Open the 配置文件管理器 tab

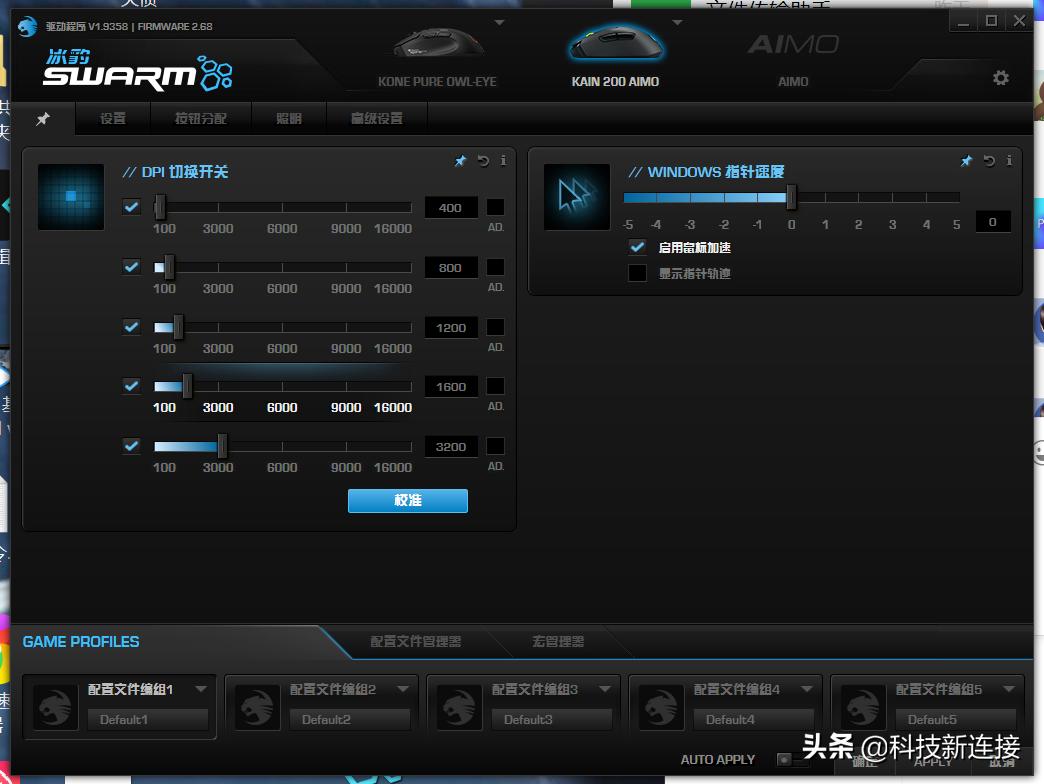[x=415, y=642]
